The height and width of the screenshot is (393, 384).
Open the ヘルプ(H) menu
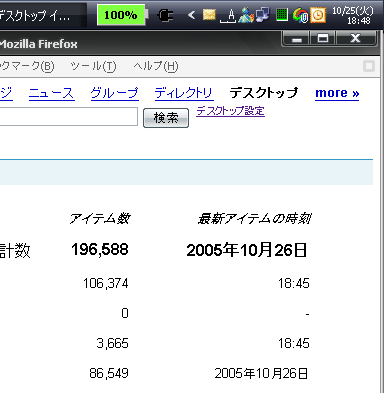point(156,66)
